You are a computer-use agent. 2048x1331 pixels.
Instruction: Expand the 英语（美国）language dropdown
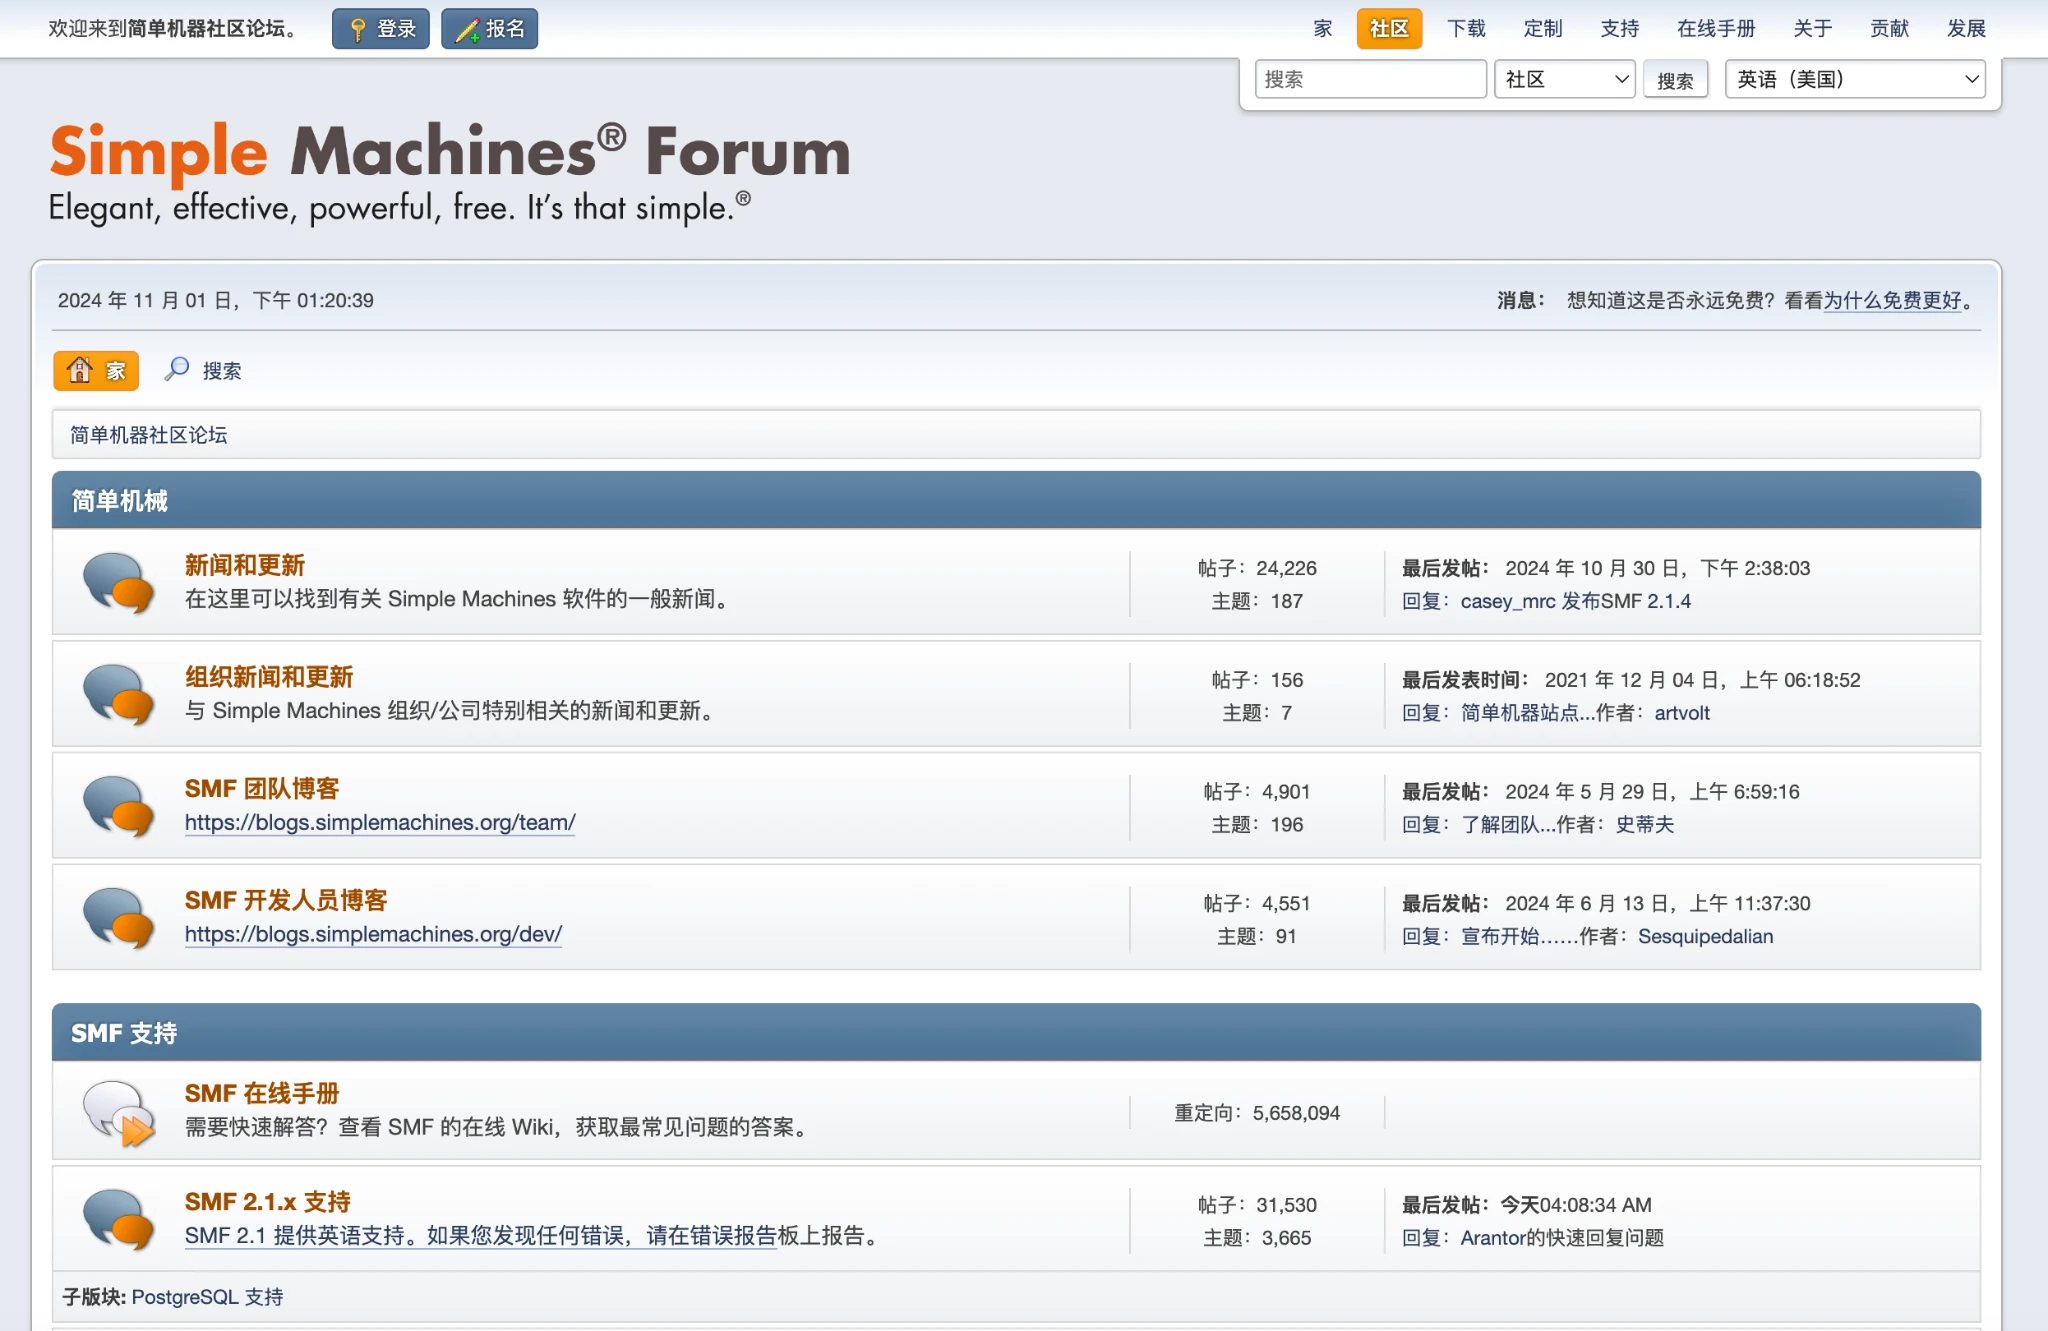pos(1855,79)
